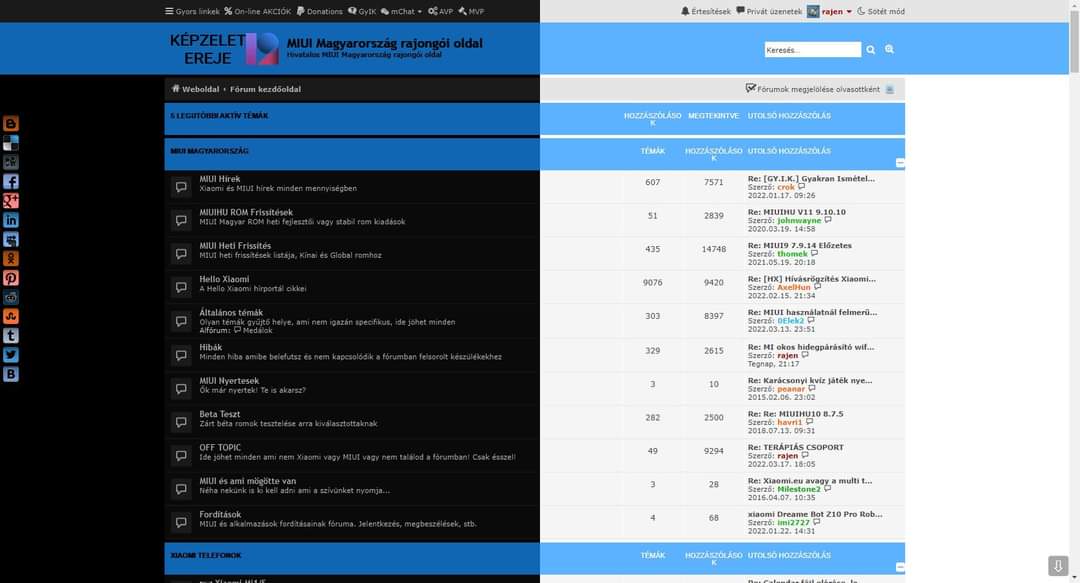Click forum icon beside MIUI Hírek
1080x583 pixels.
pos(181,187)
